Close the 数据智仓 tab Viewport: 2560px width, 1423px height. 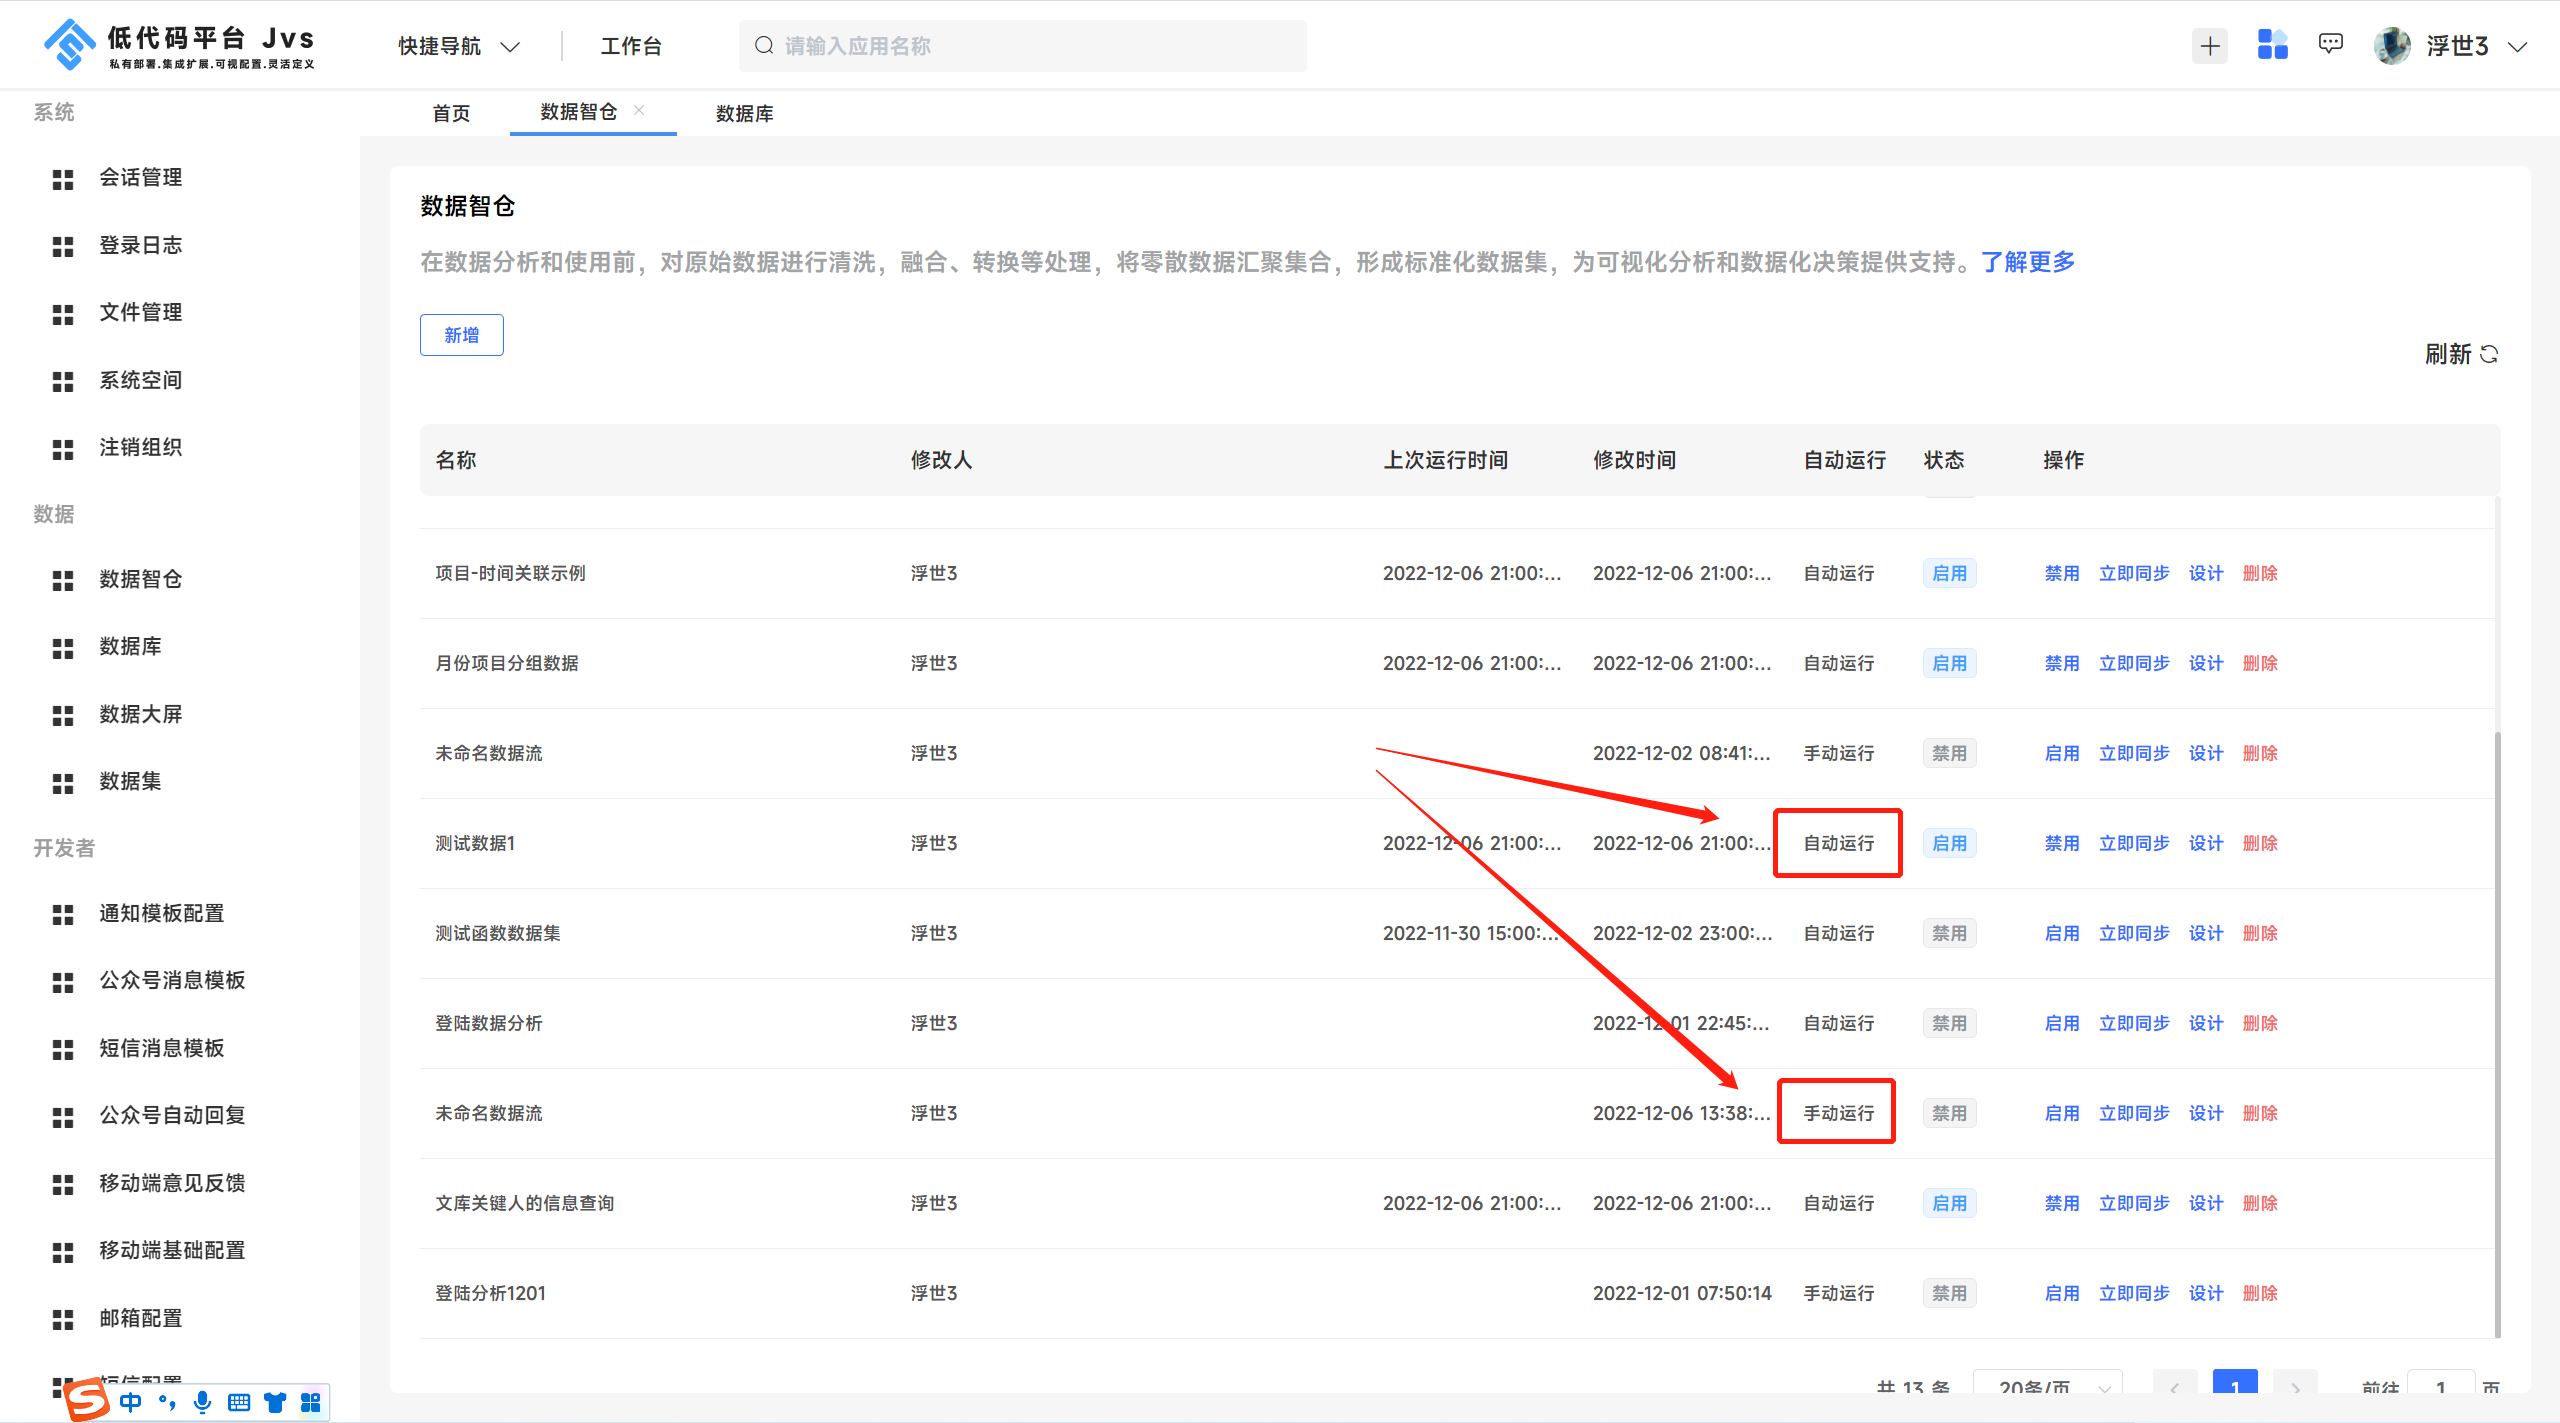[639, 110]
